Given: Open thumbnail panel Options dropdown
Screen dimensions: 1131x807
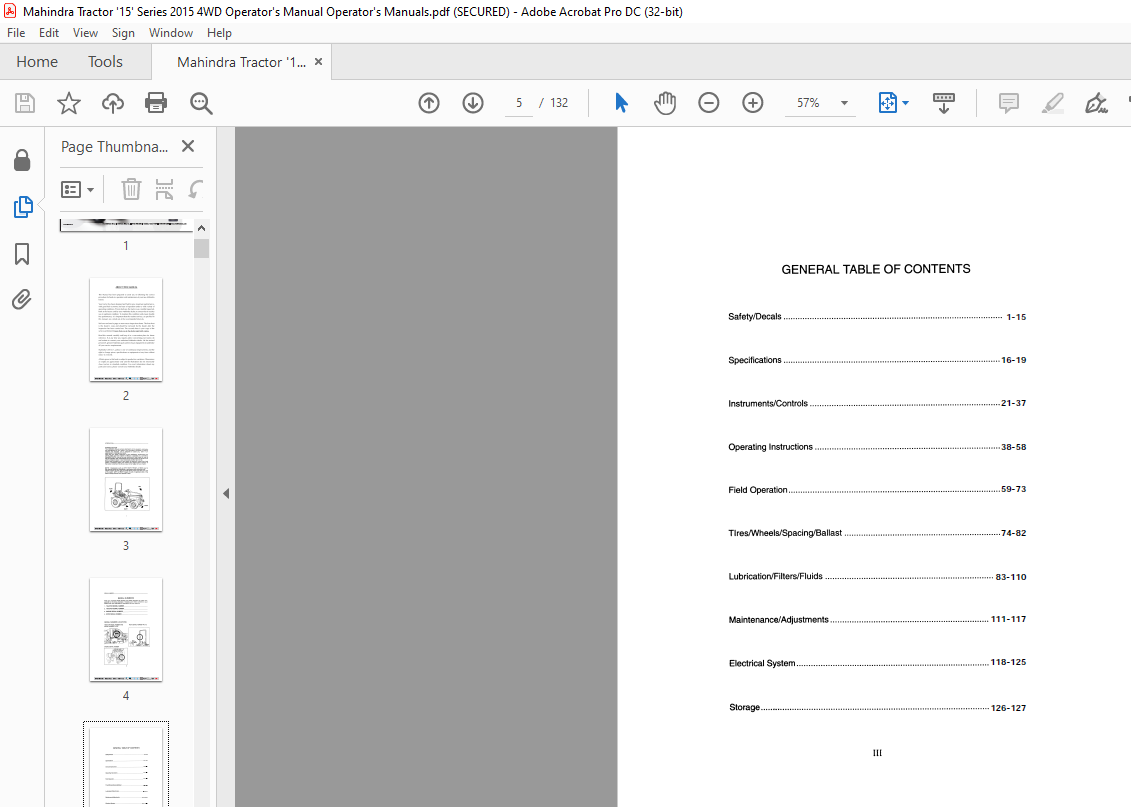Looking at the screenshot, I should (78, 190).
